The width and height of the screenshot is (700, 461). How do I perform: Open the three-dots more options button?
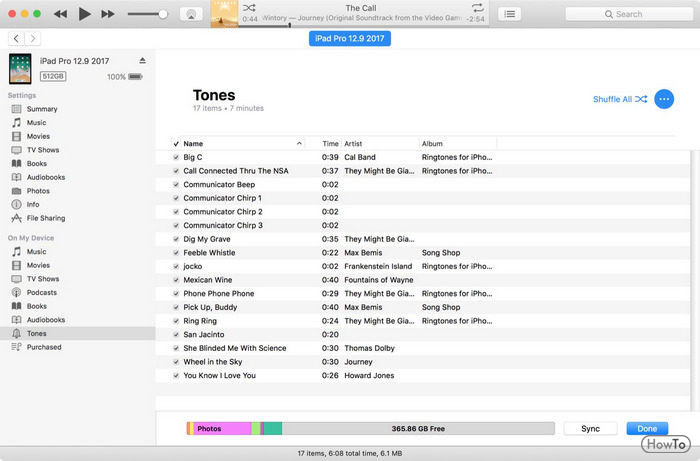coord(664,99)
